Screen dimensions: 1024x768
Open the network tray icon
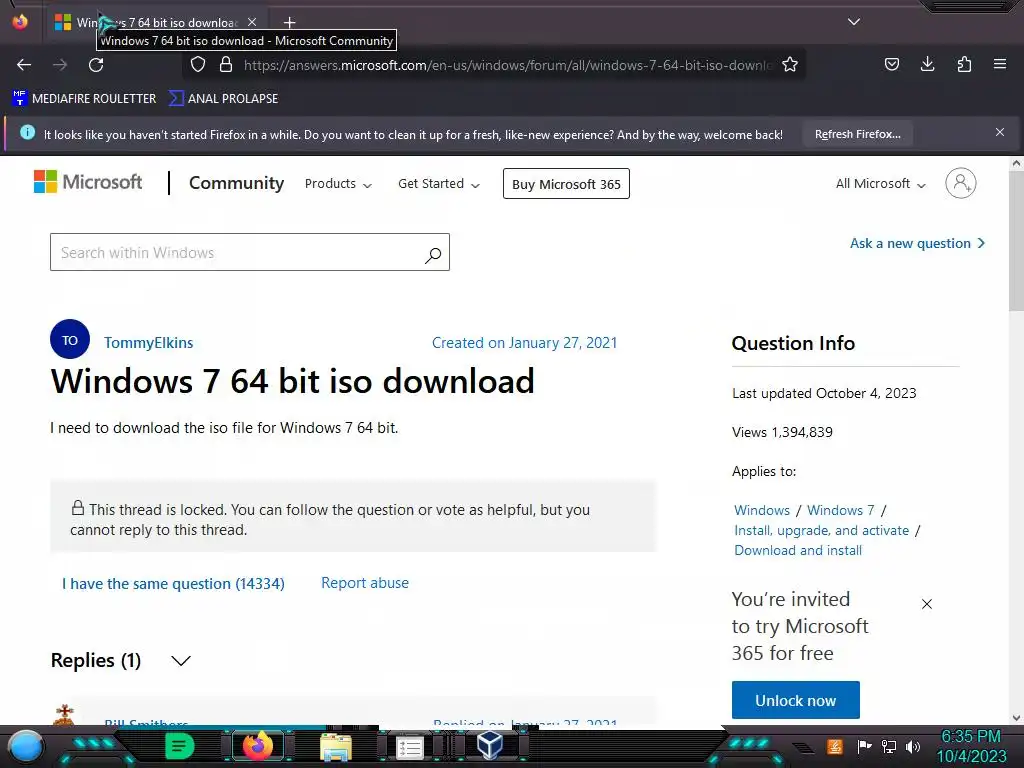tap(889, 746)
